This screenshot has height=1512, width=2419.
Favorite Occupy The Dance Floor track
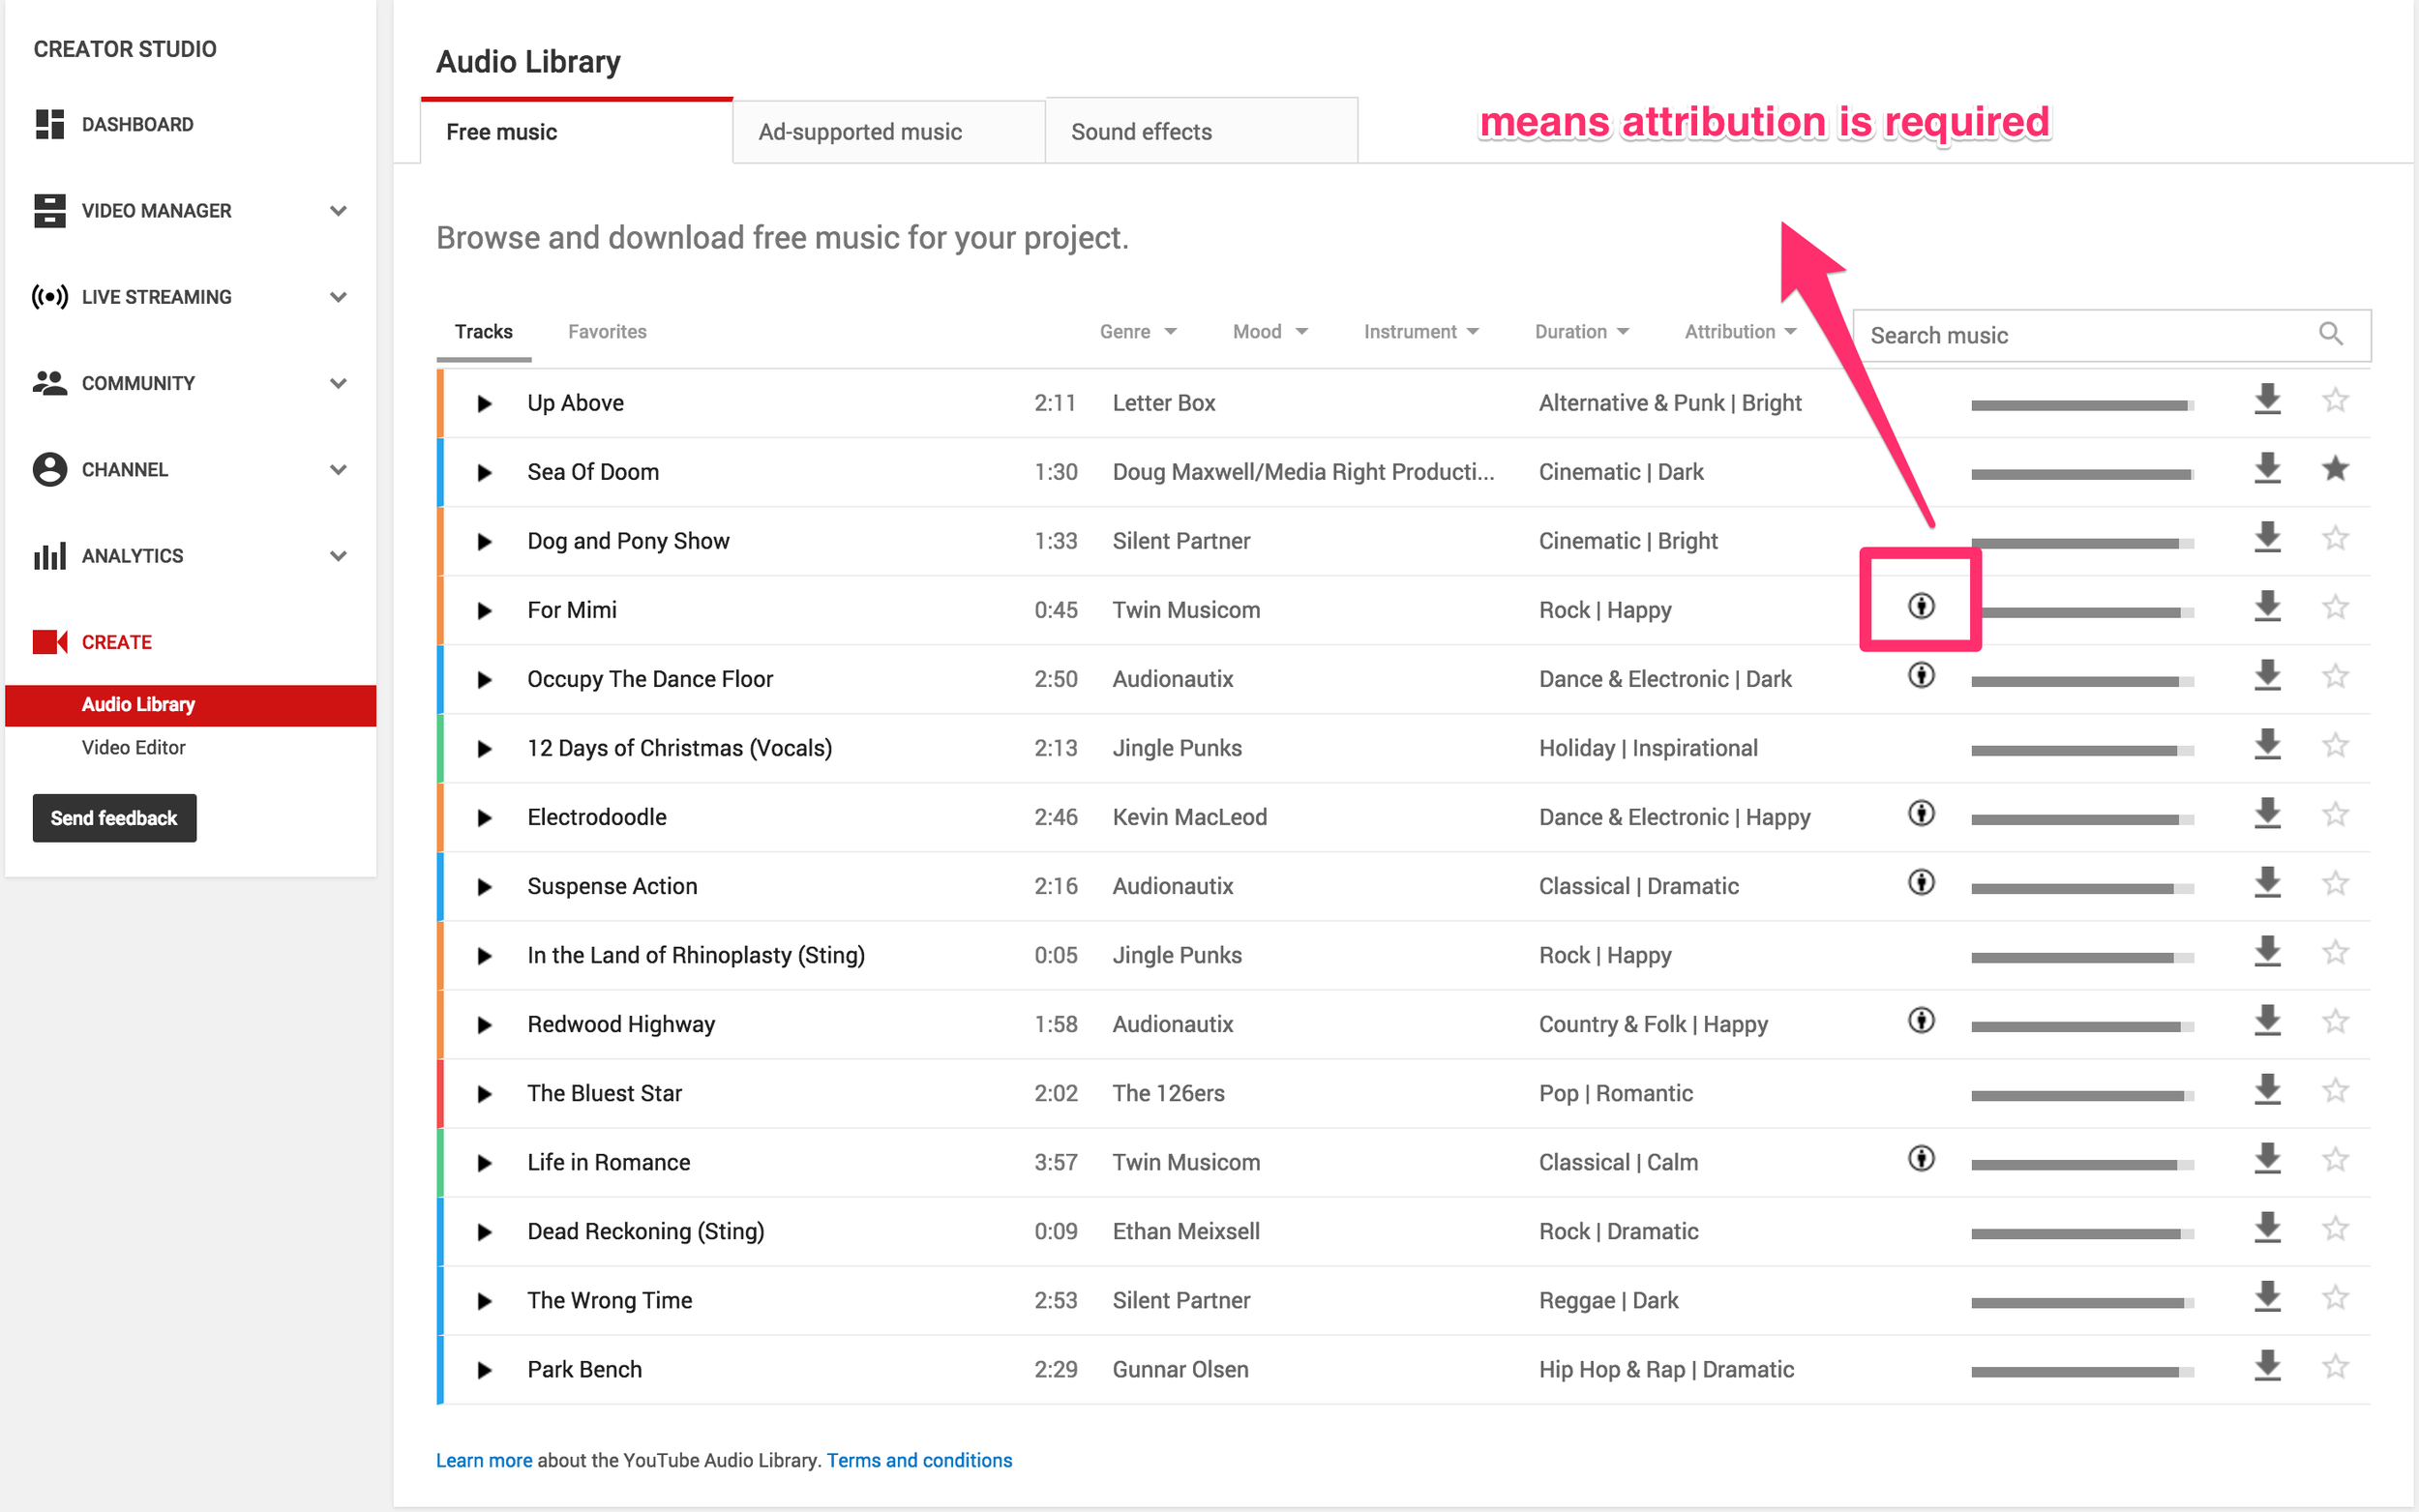pos(2335,676)
